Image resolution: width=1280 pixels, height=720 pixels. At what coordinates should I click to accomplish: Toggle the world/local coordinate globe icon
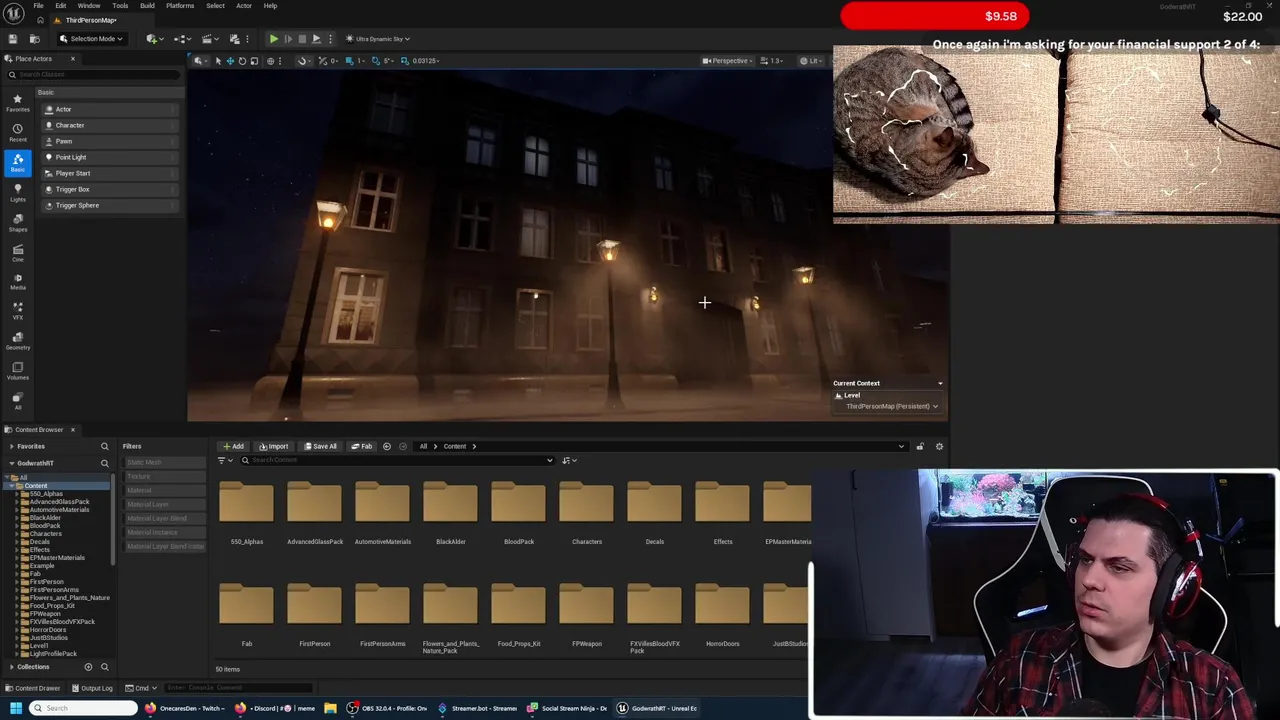270,61
